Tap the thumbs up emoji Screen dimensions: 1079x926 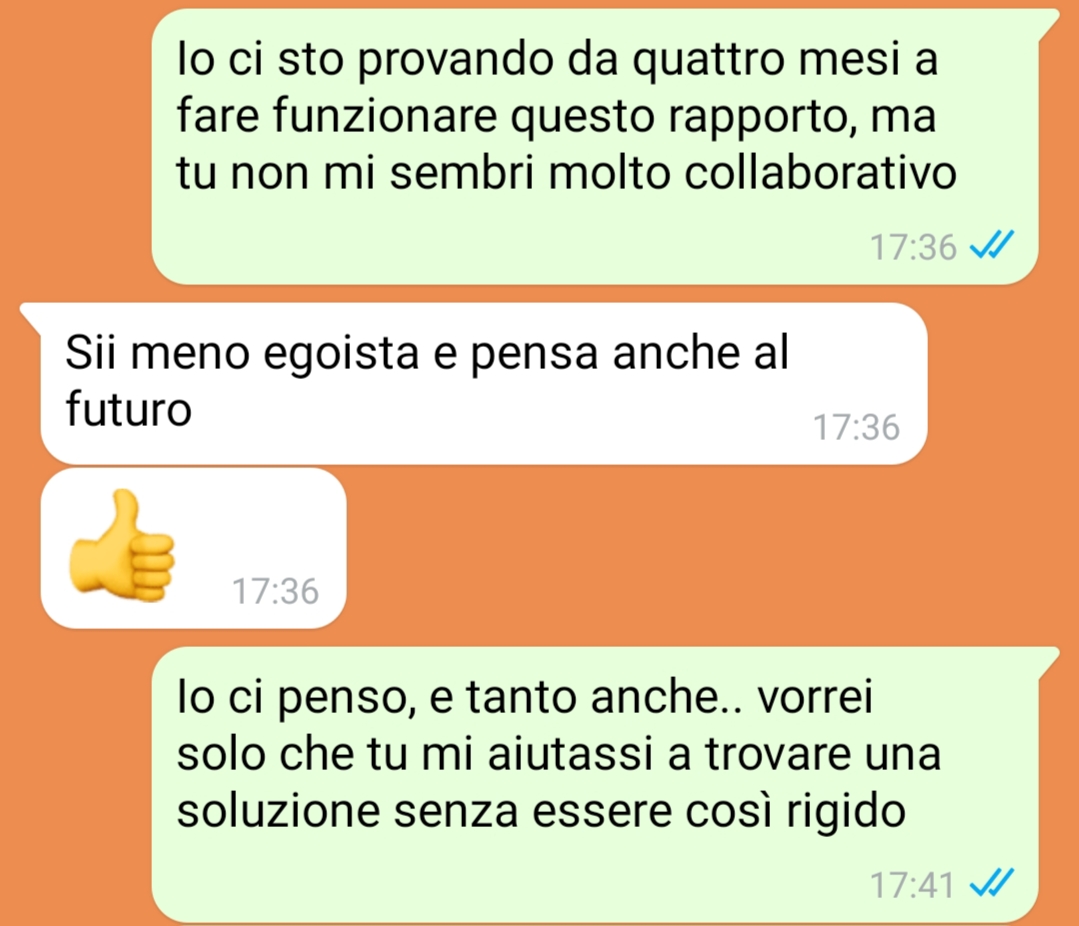pos(121,546)
